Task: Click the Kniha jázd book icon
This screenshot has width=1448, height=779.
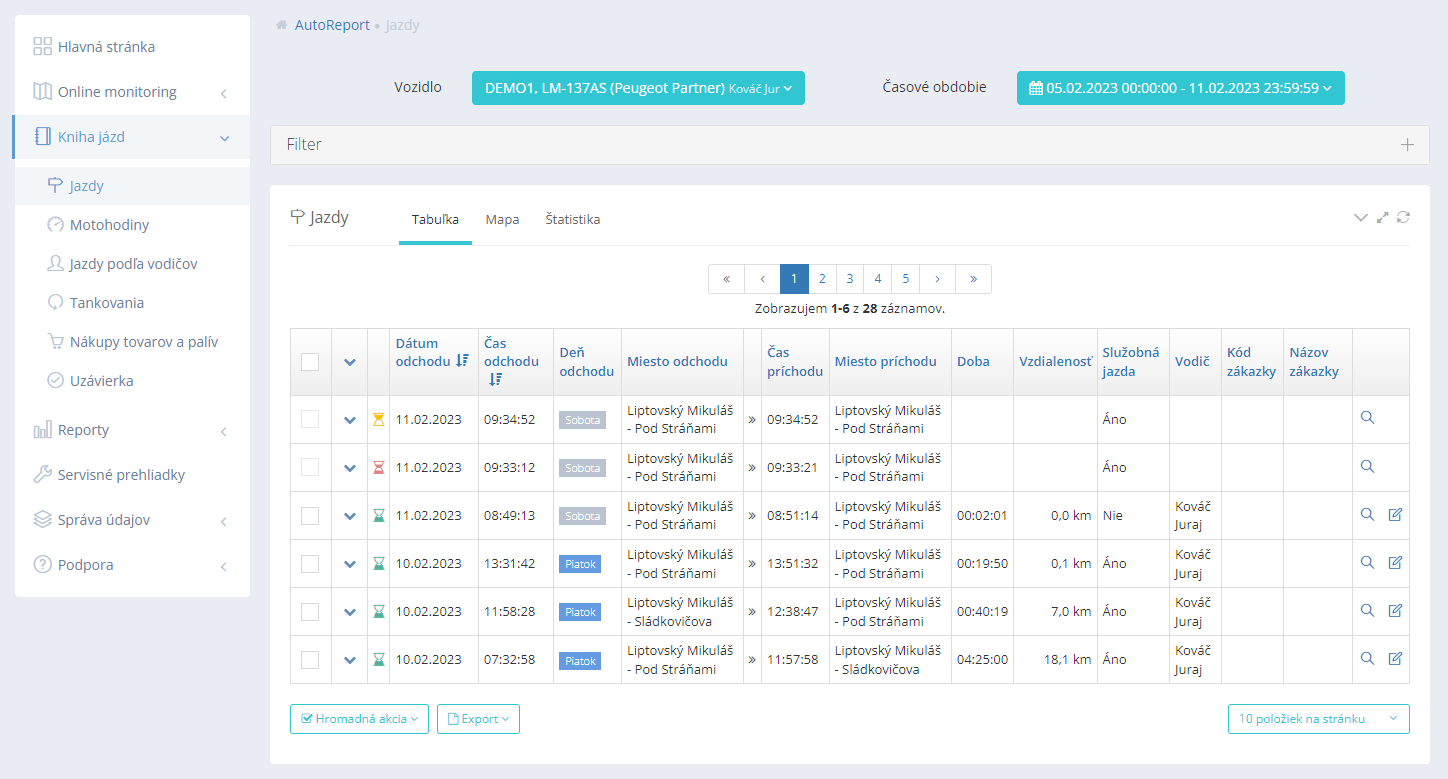Action: coord(42,137)
